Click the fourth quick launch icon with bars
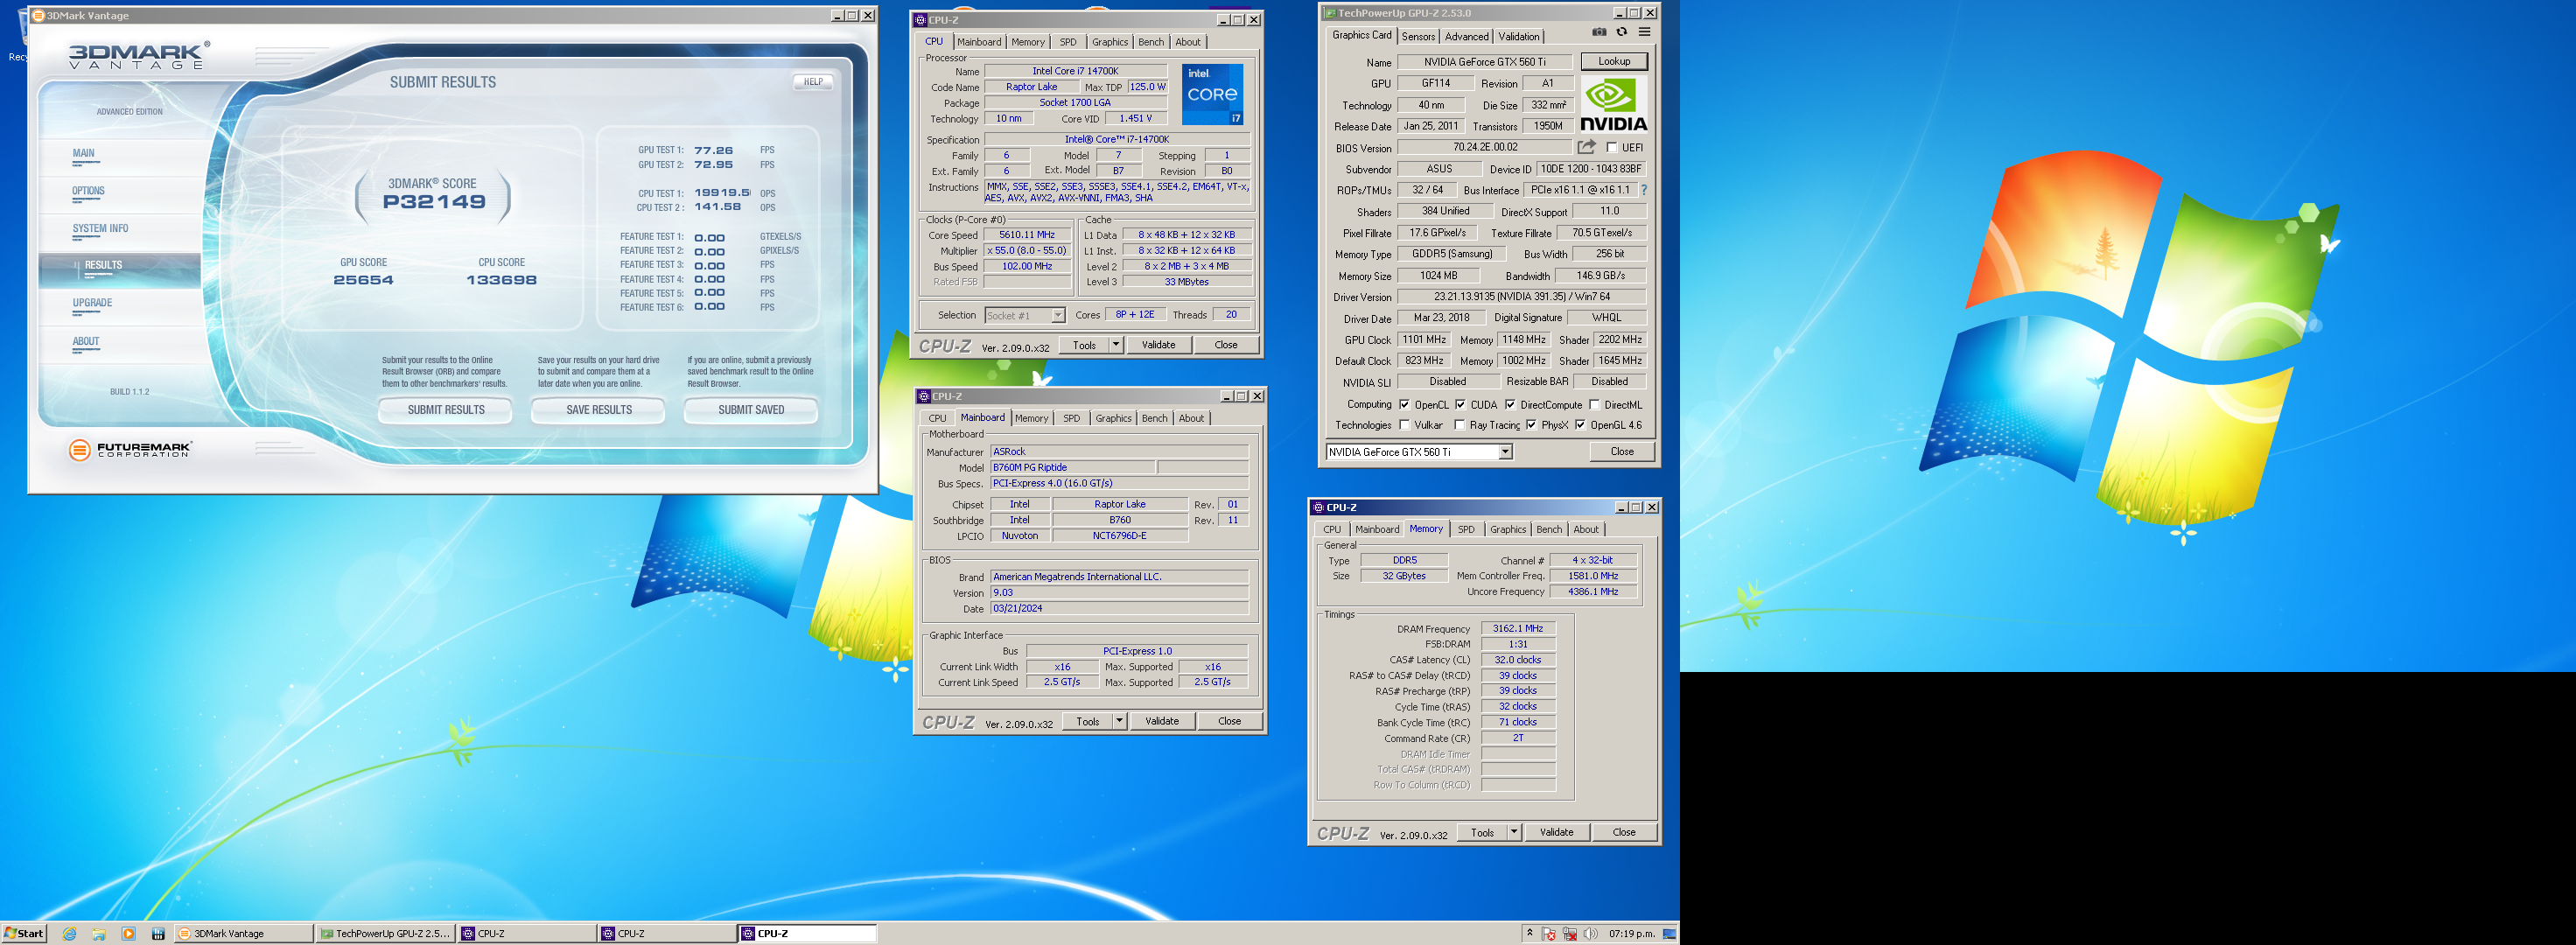The height and width of the screenshot is (945, 2576). [158, 934]
